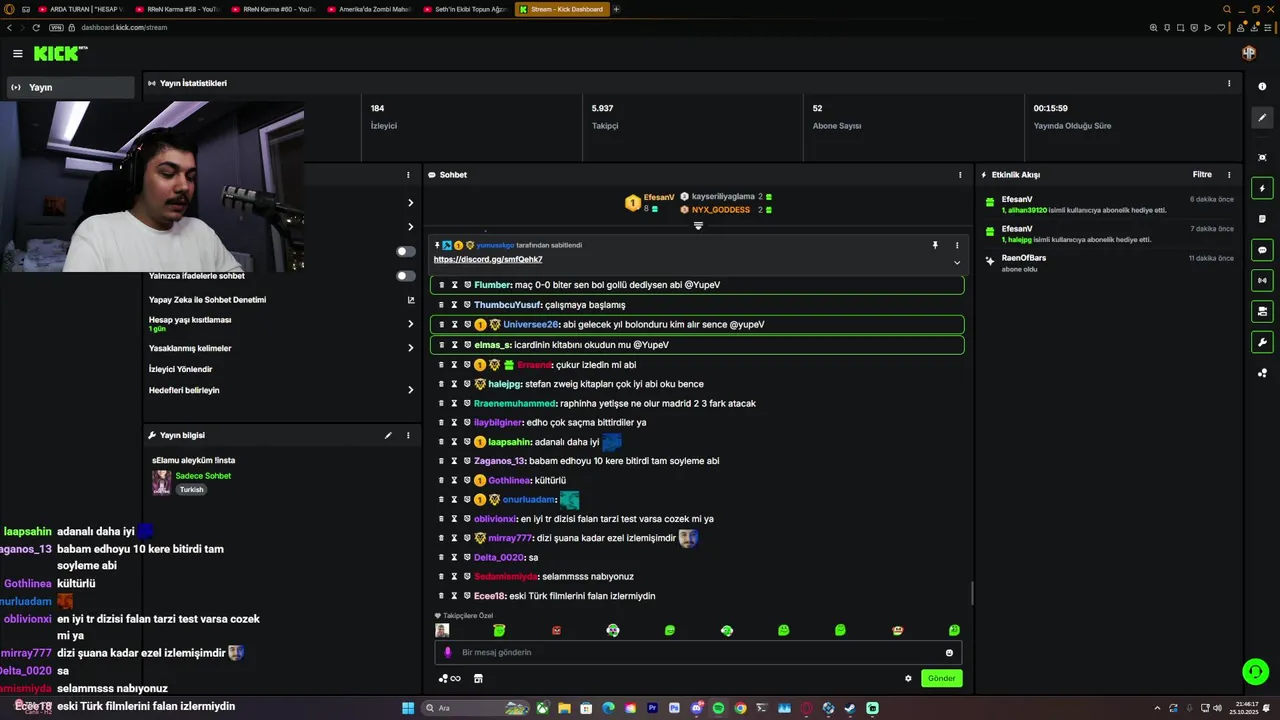Click the chat scrollbar thumb

pyautogui.click(x=971, y=594)
